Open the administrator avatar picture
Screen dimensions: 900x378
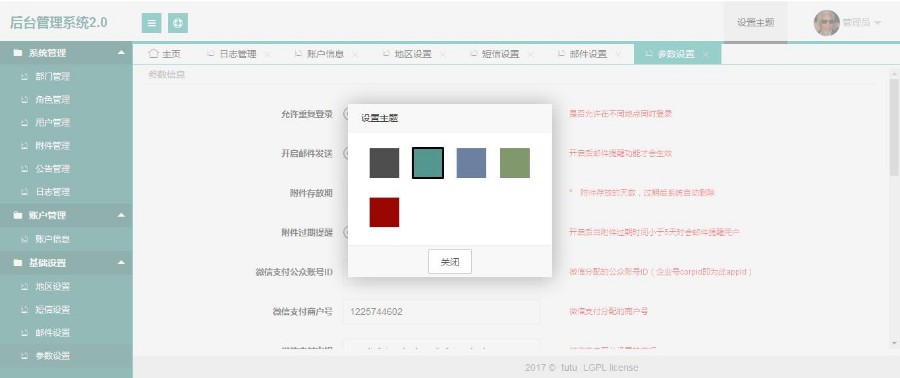click(827, 23)
